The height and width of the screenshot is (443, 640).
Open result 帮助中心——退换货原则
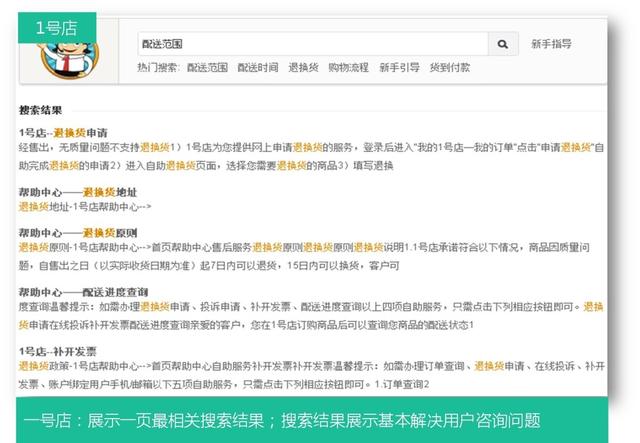click(x=78, y=233)
